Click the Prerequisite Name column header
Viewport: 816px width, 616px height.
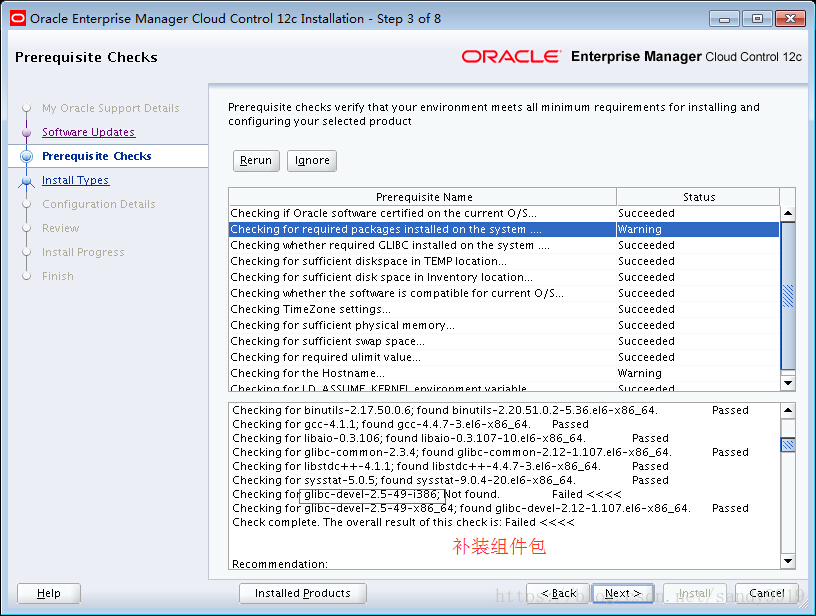(423, 197)
